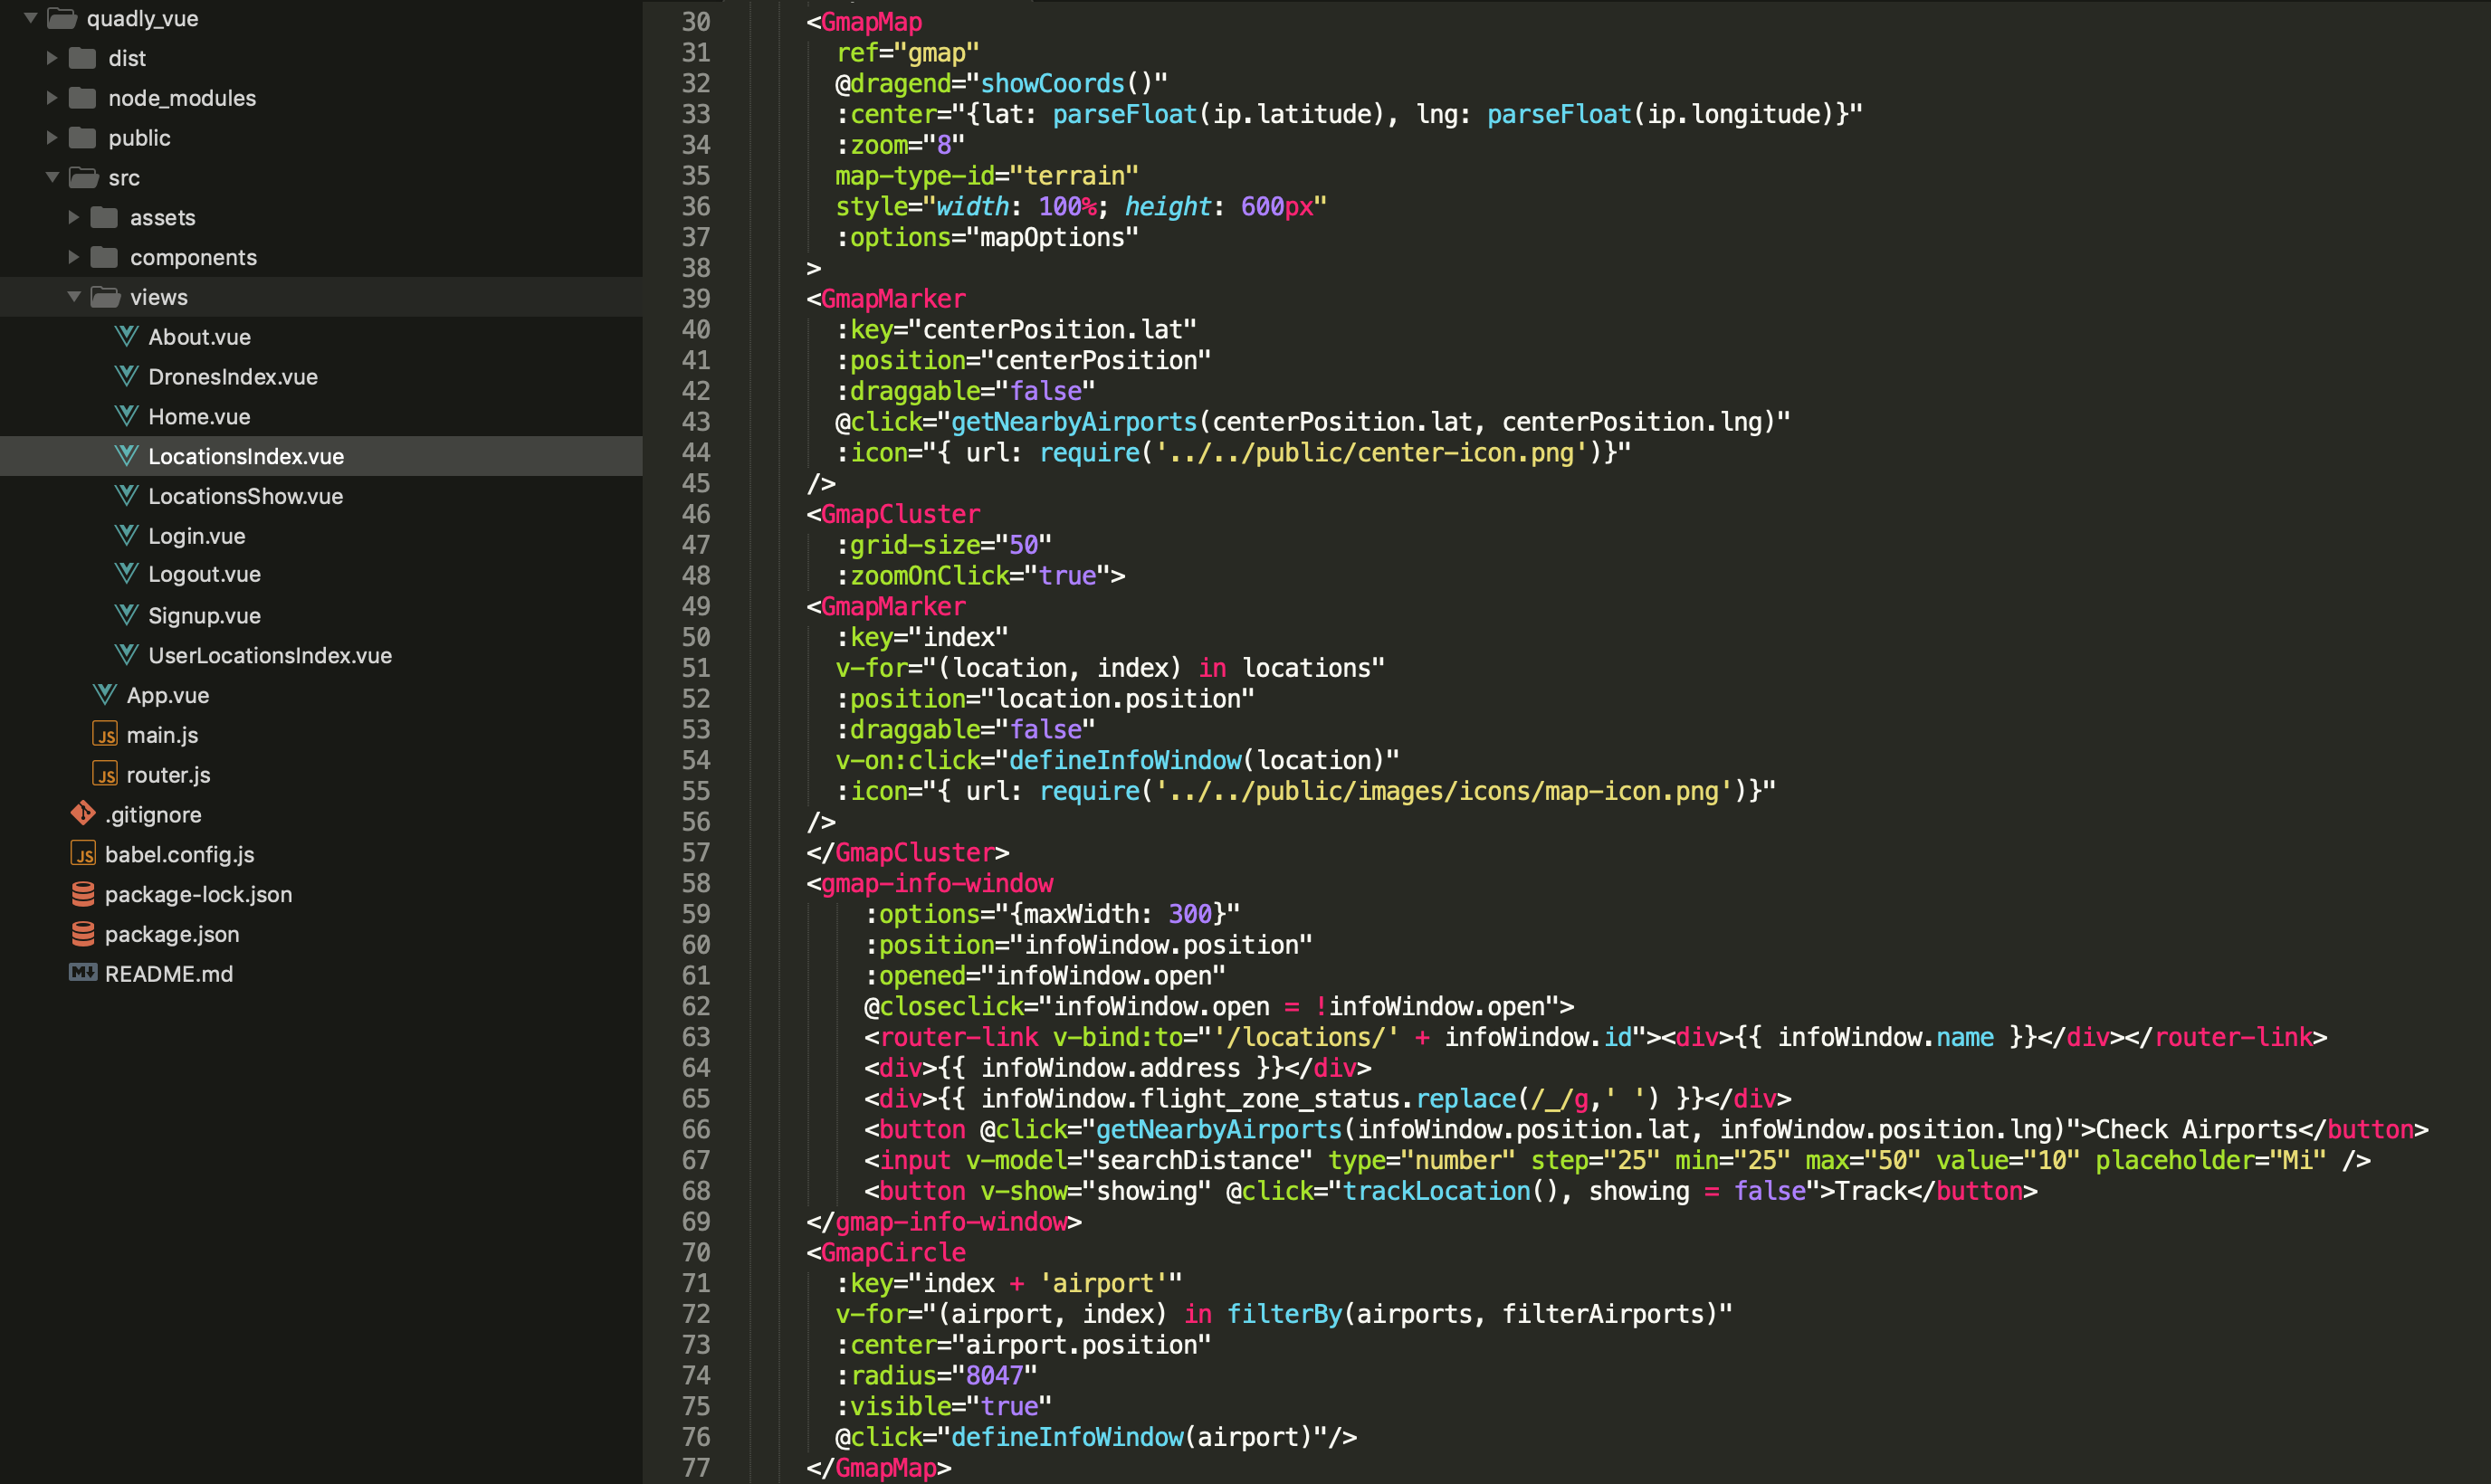Screen dimensions: 2491x1484
Task: Click the Vue icon beside About.vue
Action: pos(126,336)
